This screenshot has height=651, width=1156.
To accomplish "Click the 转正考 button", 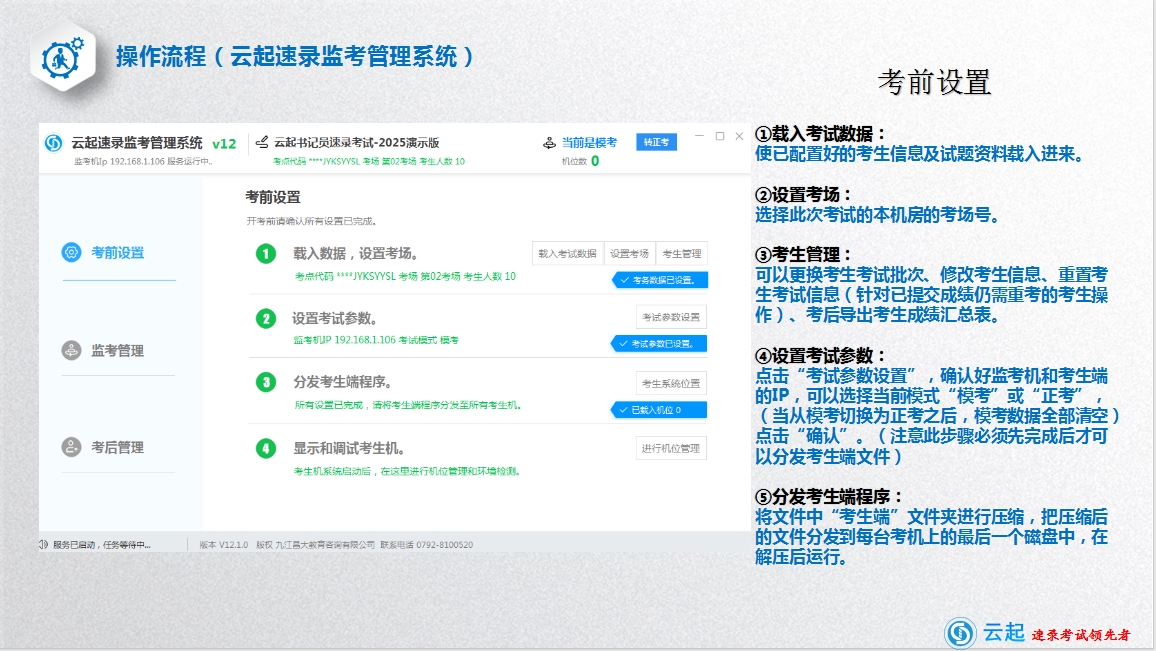I will coord(656,142).
